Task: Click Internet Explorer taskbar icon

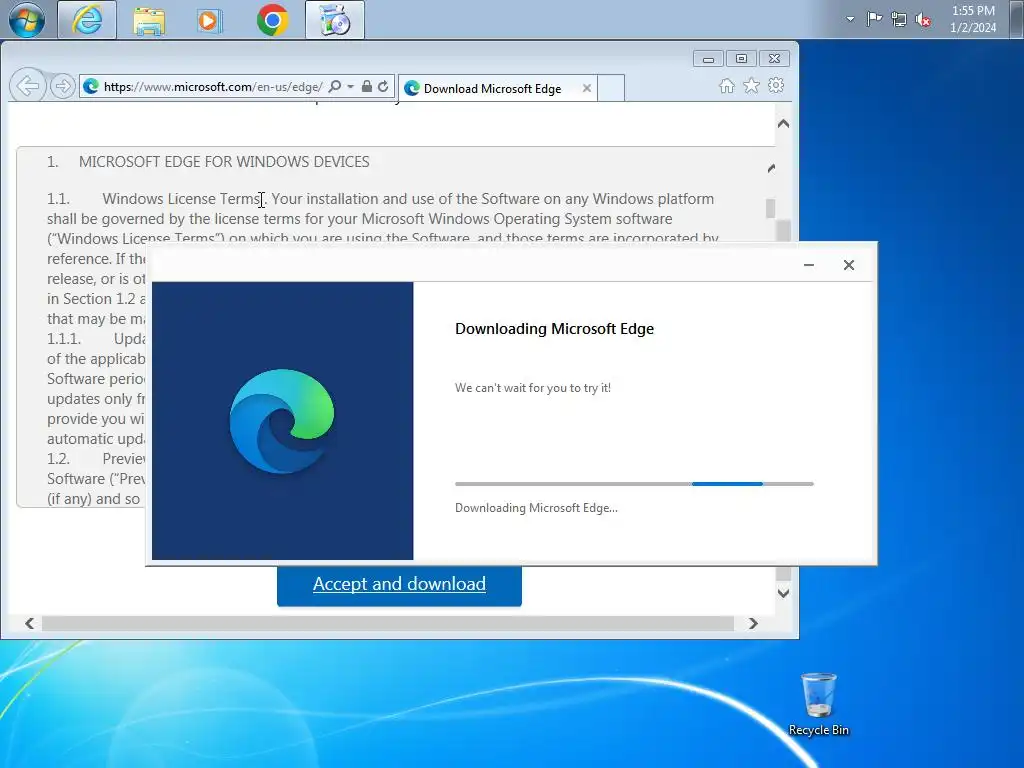Action: pyautogui.click(x=87, y=20)
